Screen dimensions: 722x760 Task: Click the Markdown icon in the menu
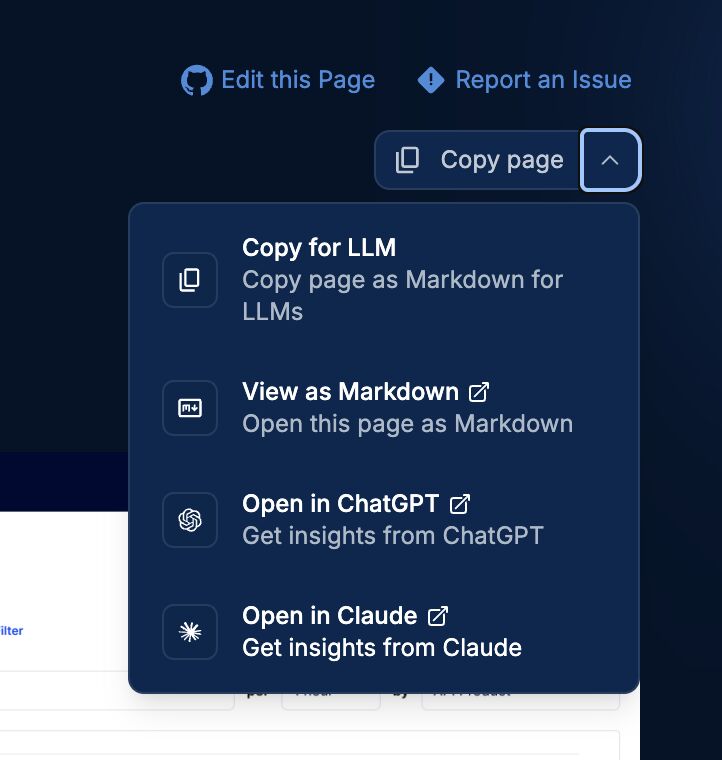coord(190,408)
